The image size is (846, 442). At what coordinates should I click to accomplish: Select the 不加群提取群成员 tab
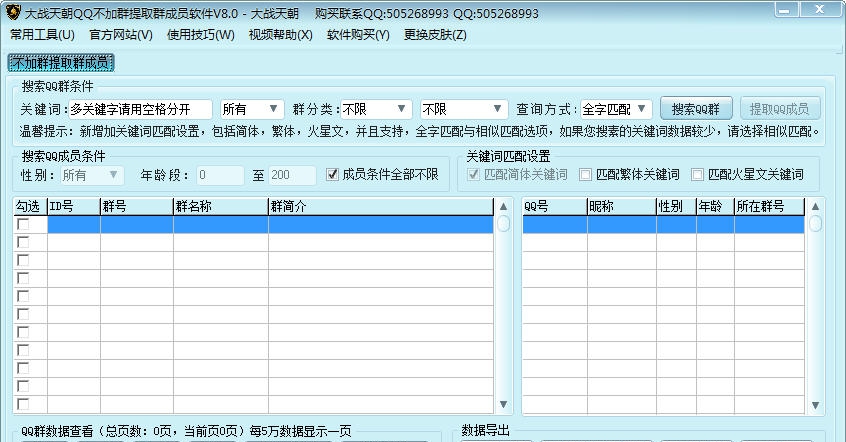pos(61,63)
